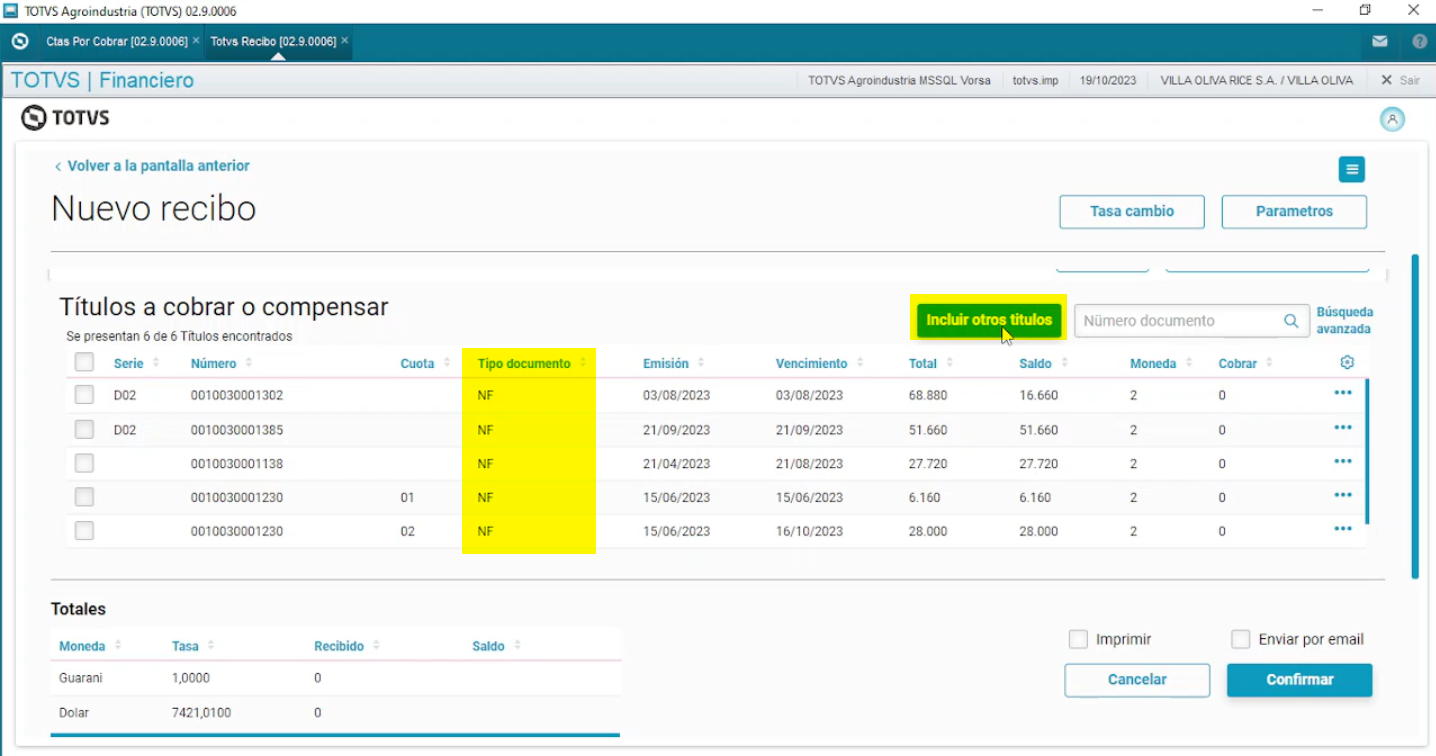Toggle the select-all checkbox in table header
The height and width of the screenshot is (756, 1436).
pyautogui.click(x=84, y=362)
